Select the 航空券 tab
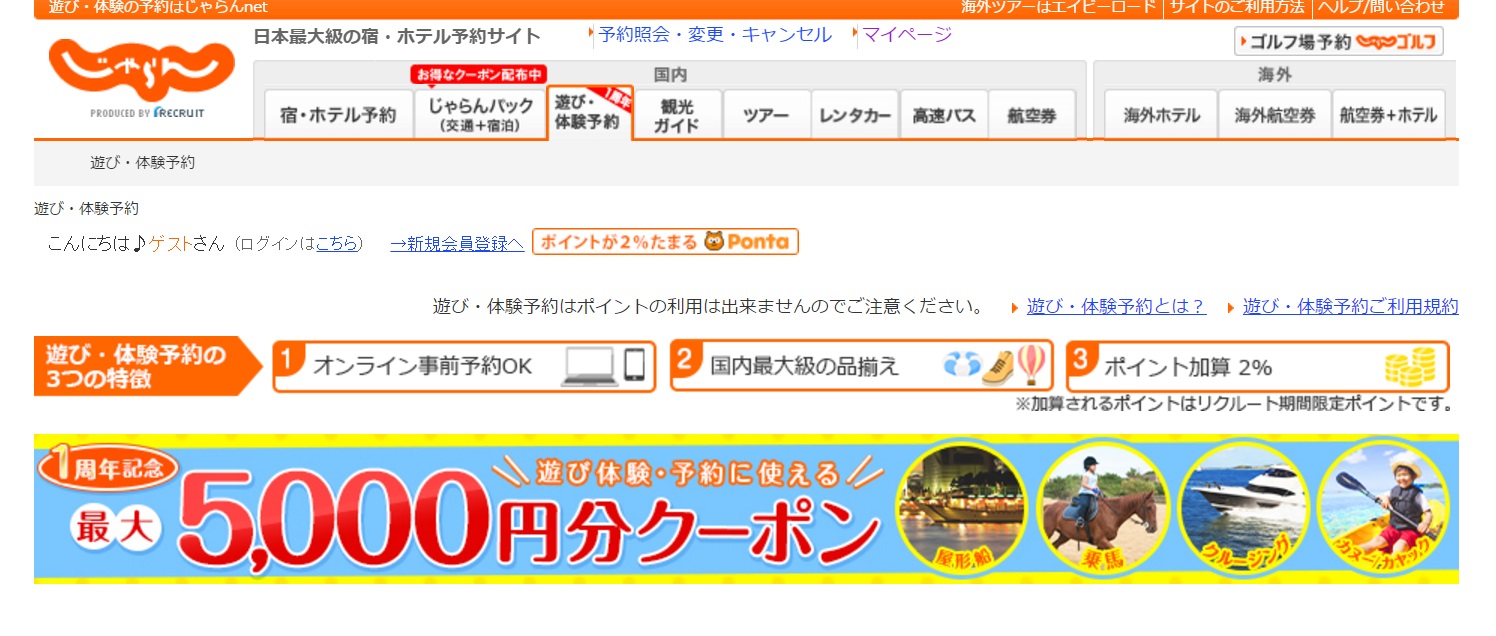Screen dimensions: 1496x636 1033,115
